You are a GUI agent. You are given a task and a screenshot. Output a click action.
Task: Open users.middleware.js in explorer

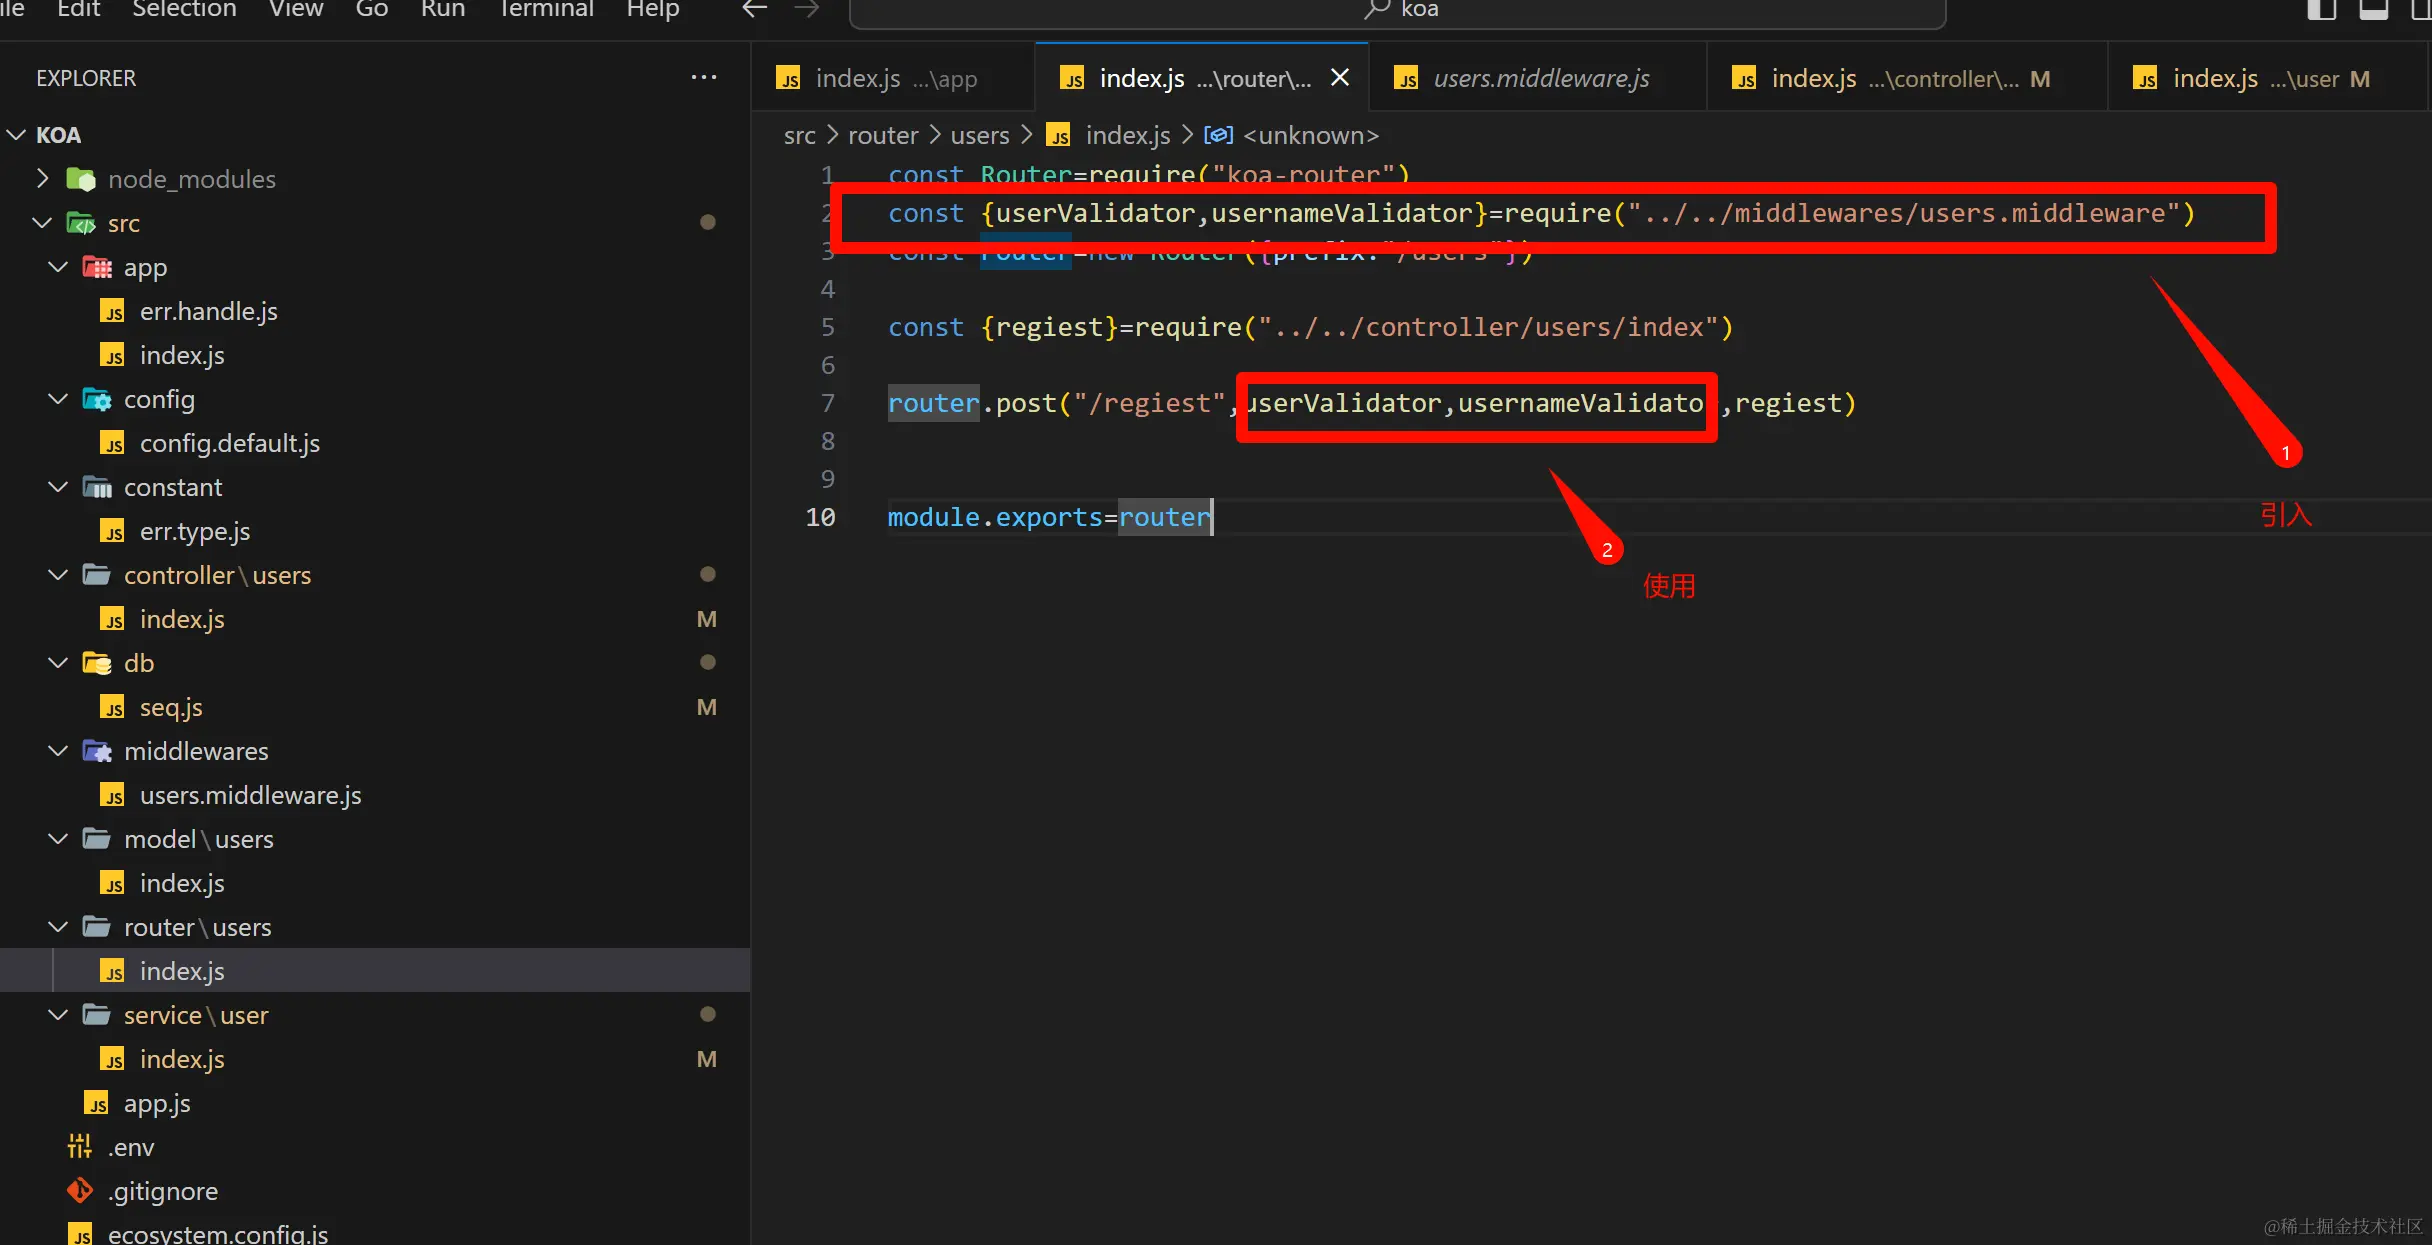click(x=375, y=795)
